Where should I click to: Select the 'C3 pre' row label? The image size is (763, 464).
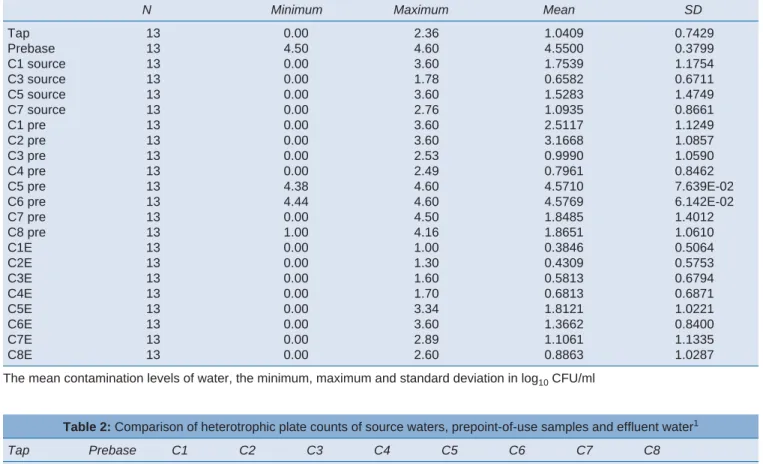pyautogui.click(x=27, y=156)
